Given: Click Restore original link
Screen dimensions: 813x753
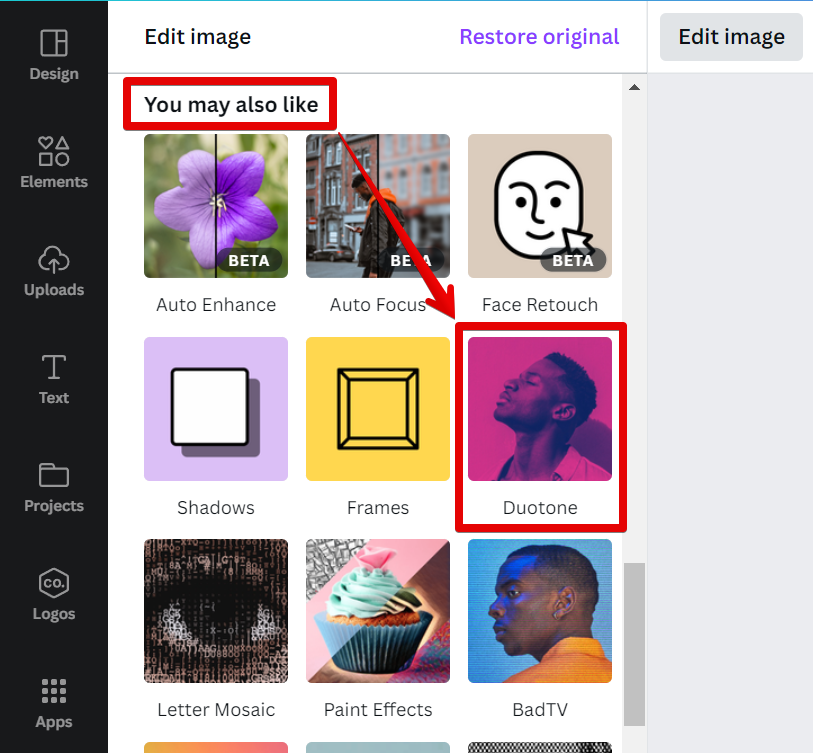Looking at the screenshot, I should click(539, 37).
